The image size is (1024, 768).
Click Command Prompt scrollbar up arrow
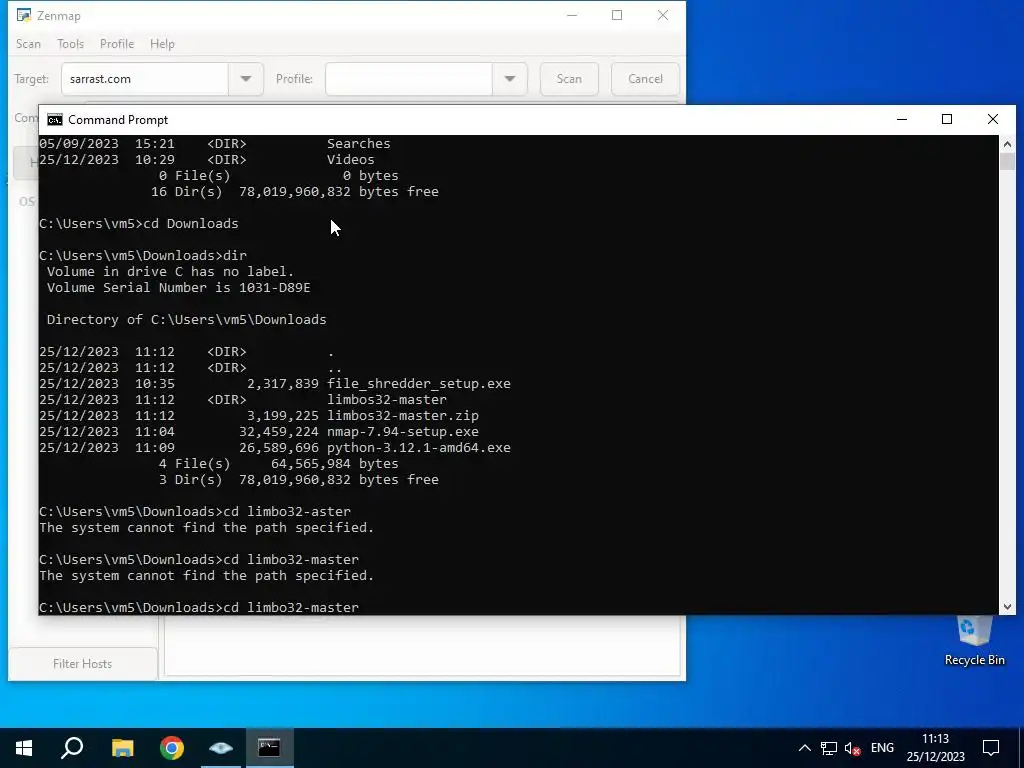tap(1007, 144)
